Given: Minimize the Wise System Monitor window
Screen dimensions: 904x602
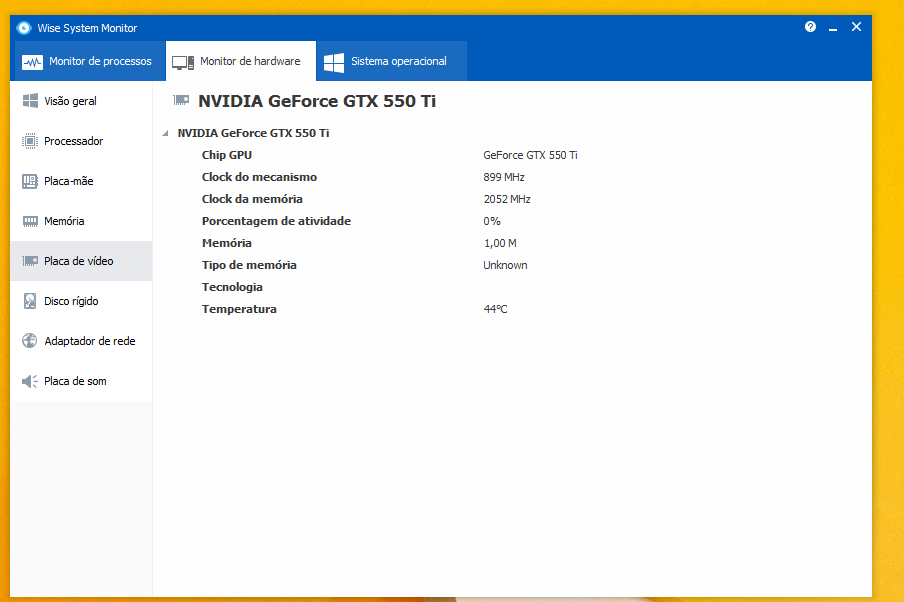Looking at the screenshot, I should [833, 28].
